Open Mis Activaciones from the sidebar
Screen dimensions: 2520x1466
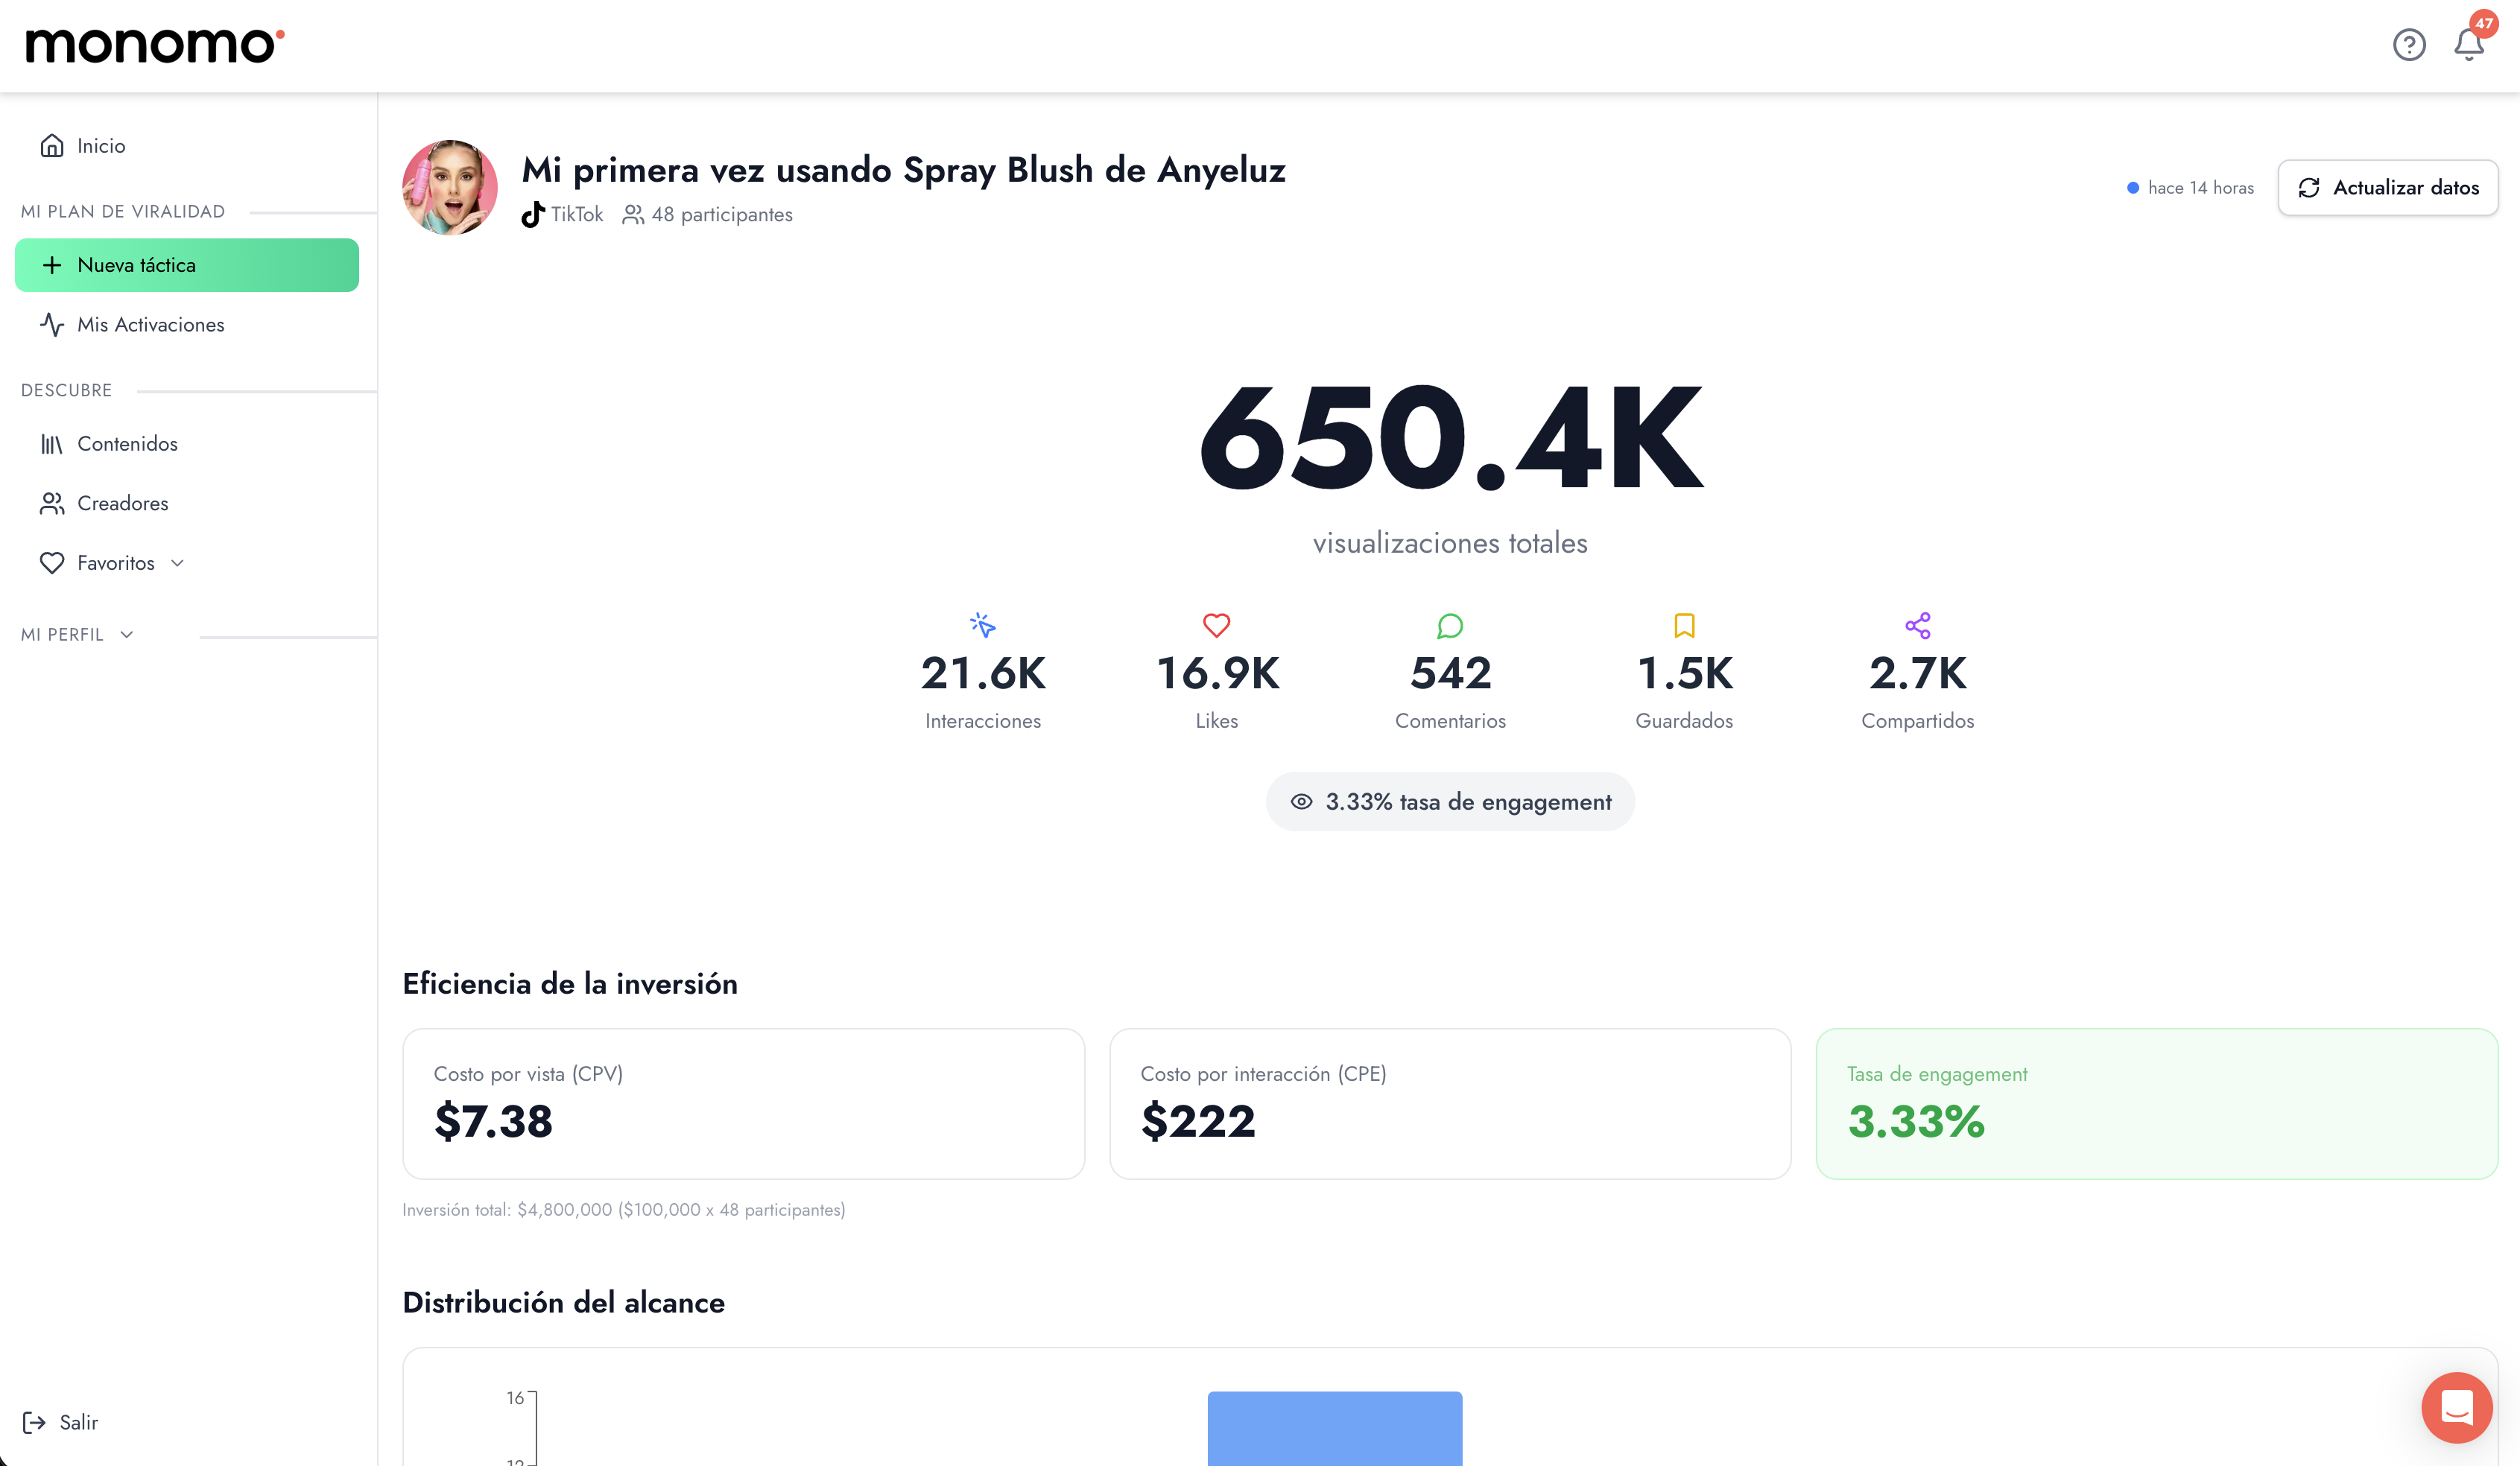(x=150, y=324)
